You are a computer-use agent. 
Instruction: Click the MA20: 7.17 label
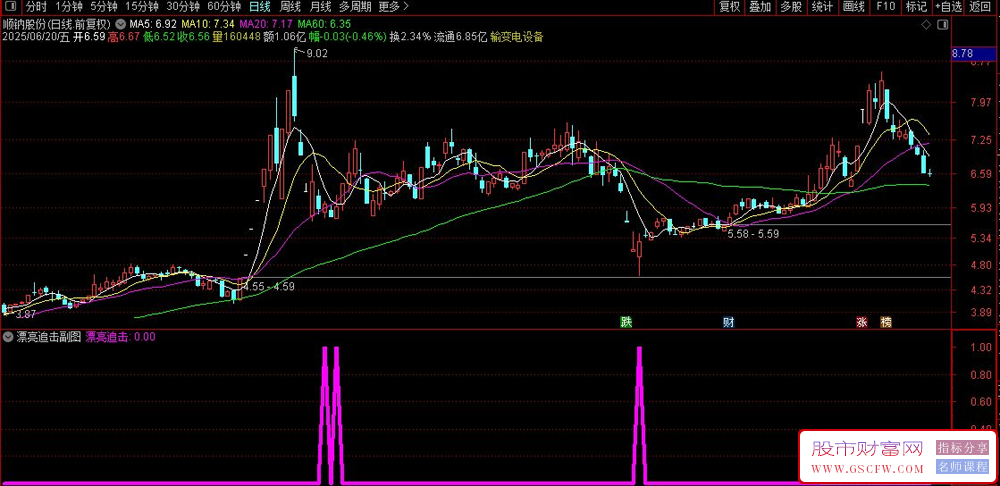tap(265, 24)
